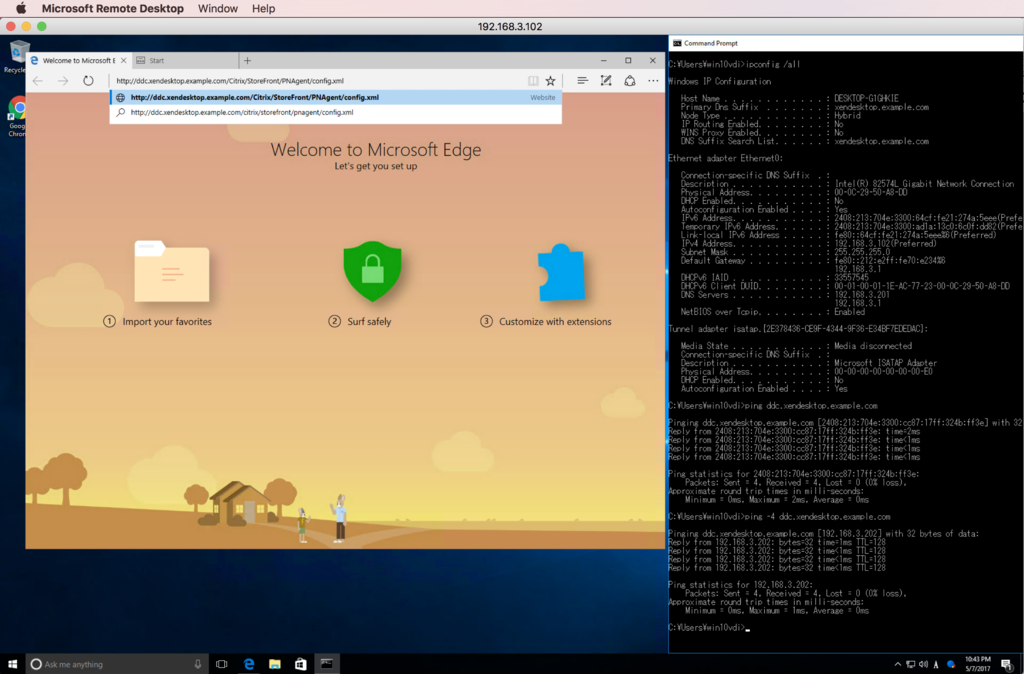
Task: Click "Microsoft ISATAP Adapter" description text
Action: (x=886, y=363)
